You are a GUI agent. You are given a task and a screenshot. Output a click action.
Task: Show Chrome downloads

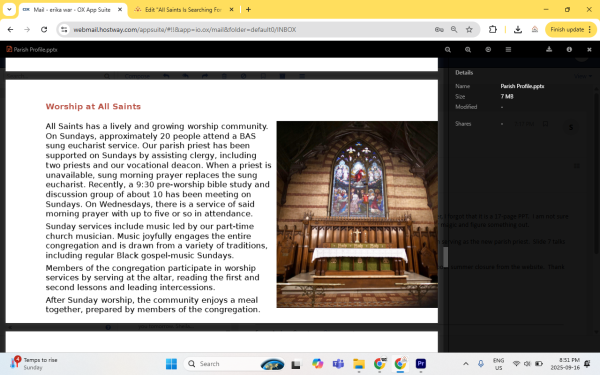click(518, 29)
